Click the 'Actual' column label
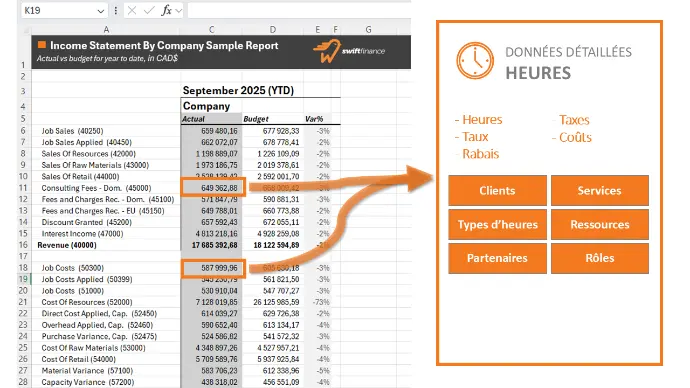Image resolution: width=690 pixels, height=388 pixels. pyautogui.click(x=194, y=119)
